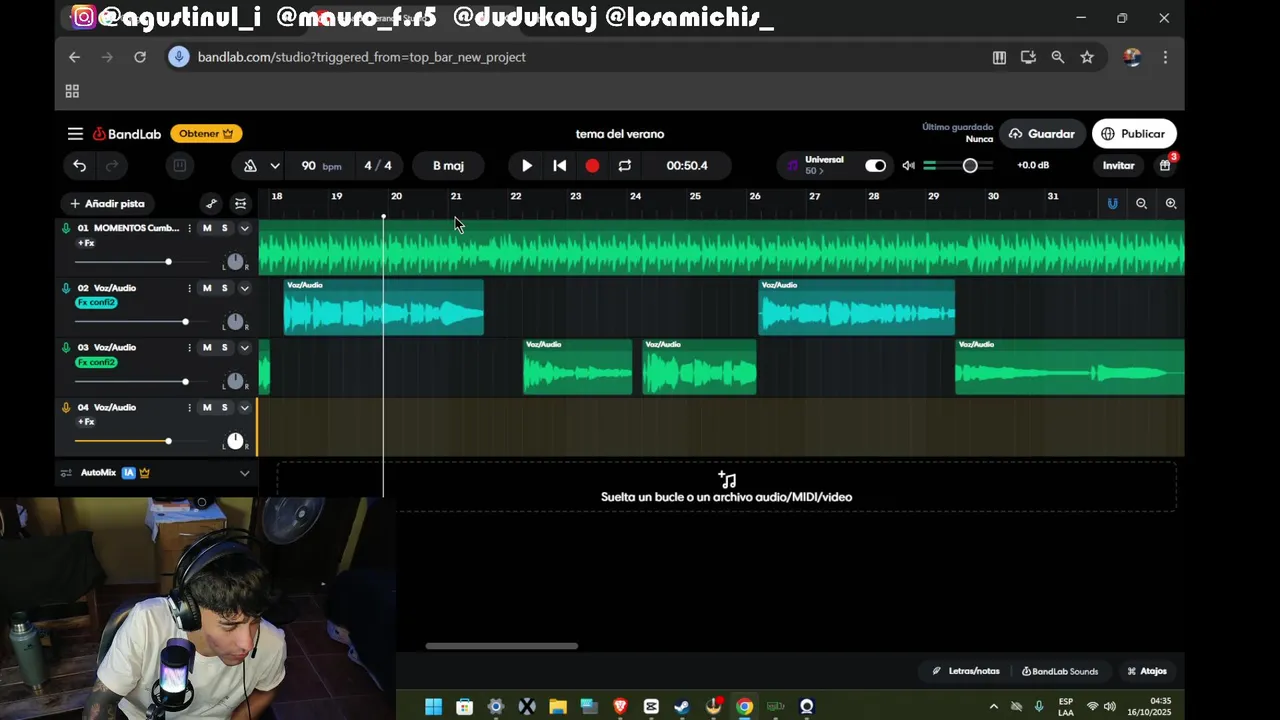Open Steam from taskbar
1280x720 pixels.
point(682,707)
